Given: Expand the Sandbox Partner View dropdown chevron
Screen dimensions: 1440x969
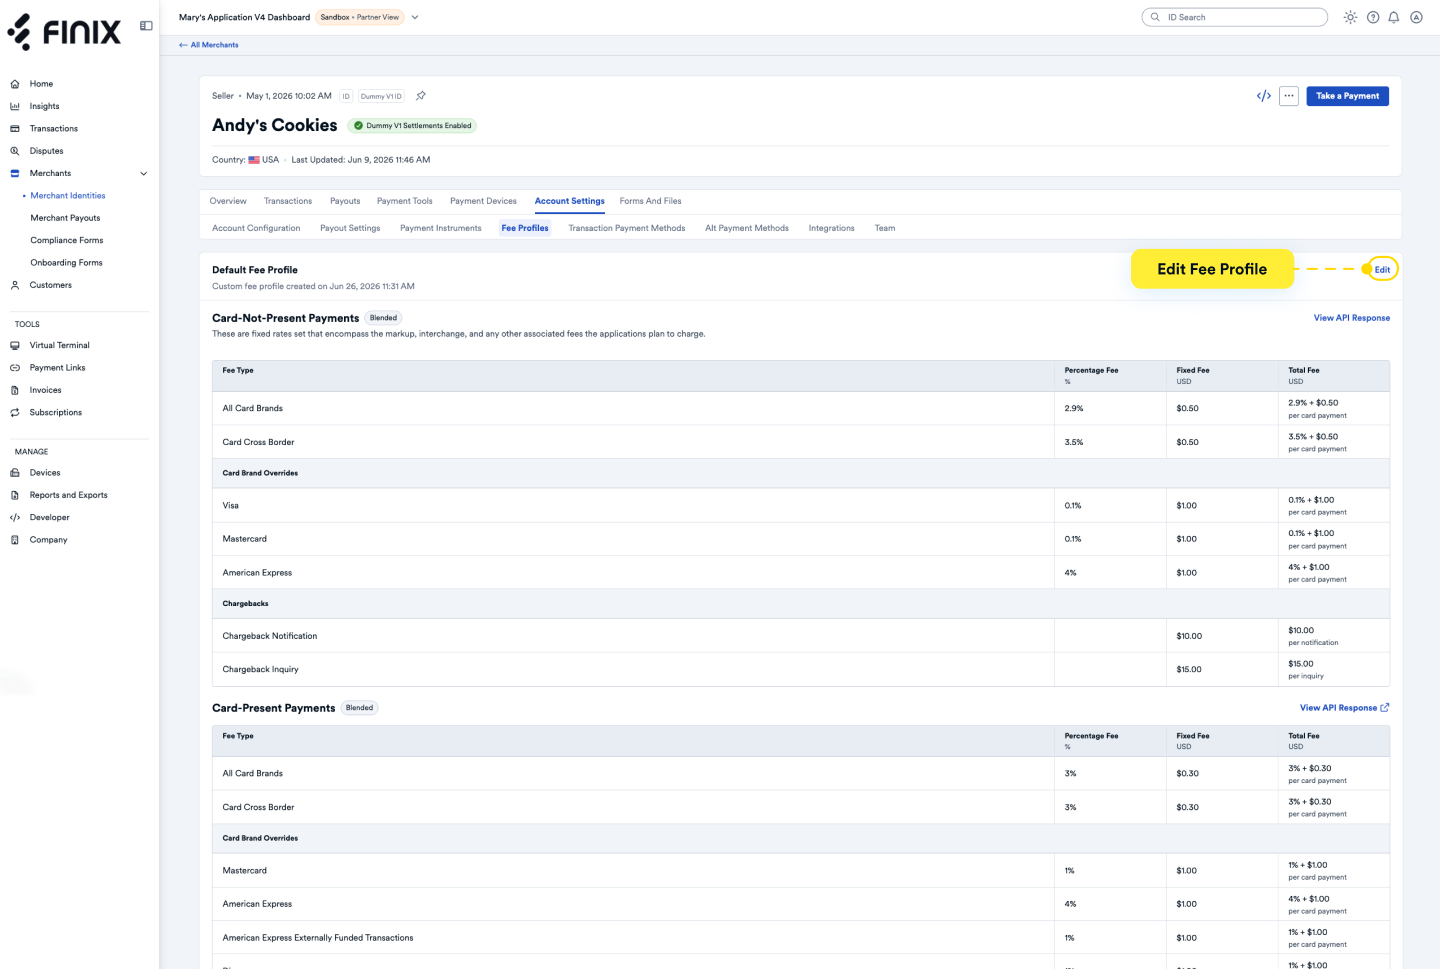Looking at the screenshot, I should tap(415, 17).
